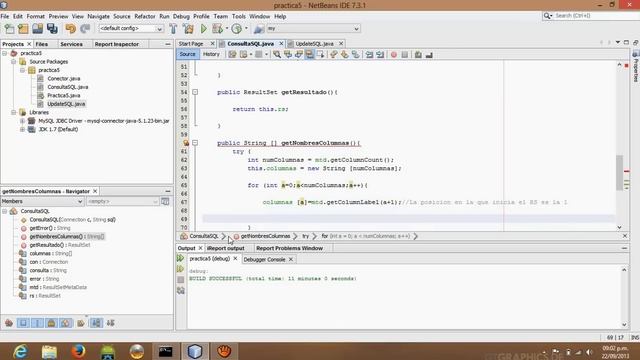Open Conector.java in Projects tree

coord(64,78)
